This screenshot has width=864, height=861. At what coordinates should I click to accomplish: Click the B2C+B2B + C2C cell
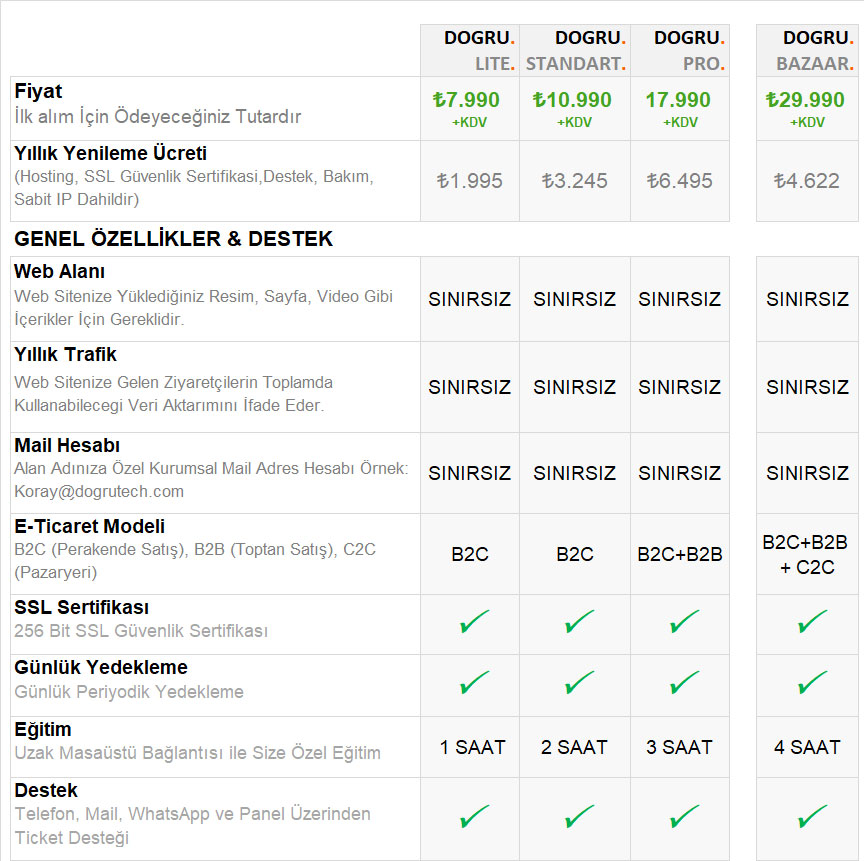click(x=805, y=554)
